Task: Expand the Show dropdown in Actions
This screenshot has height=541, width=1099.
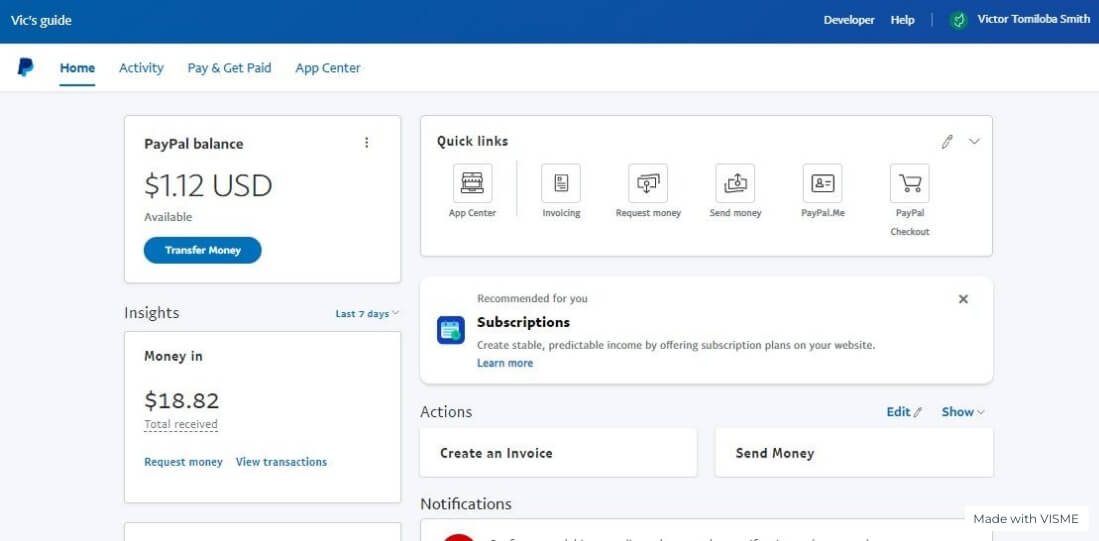Action: tap(963, 412)
